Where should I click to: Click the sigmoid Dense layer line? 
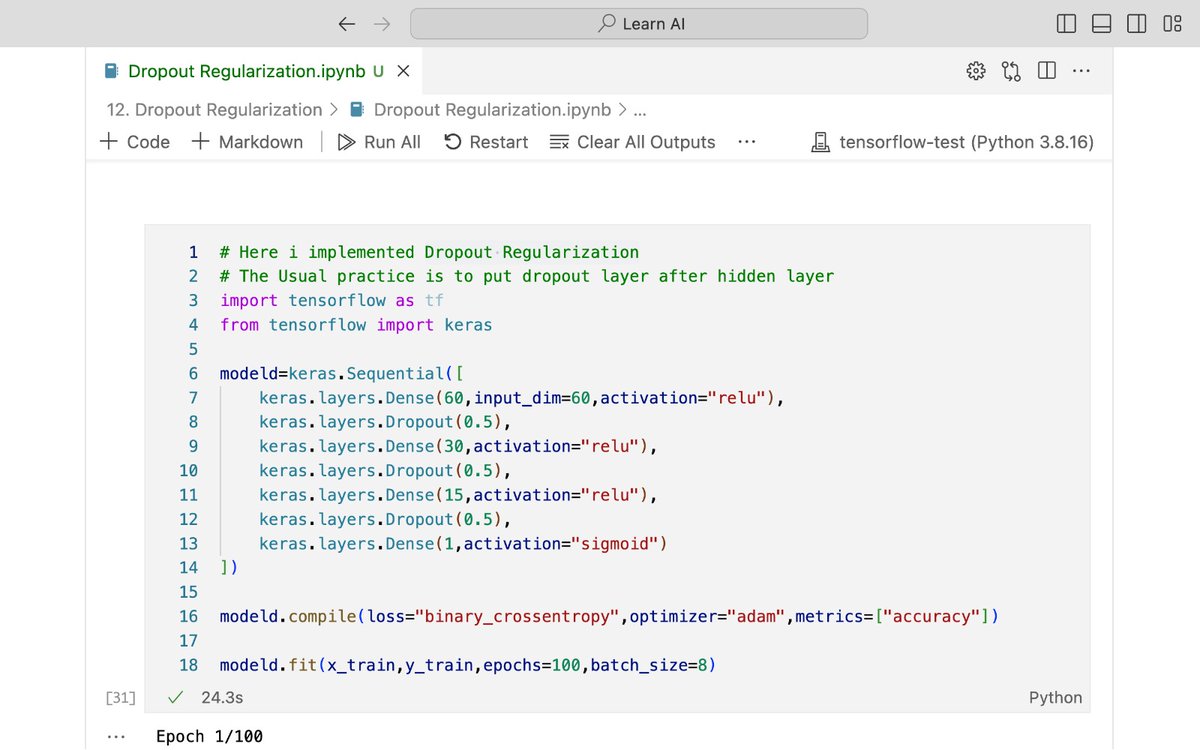tap(462, 544)
